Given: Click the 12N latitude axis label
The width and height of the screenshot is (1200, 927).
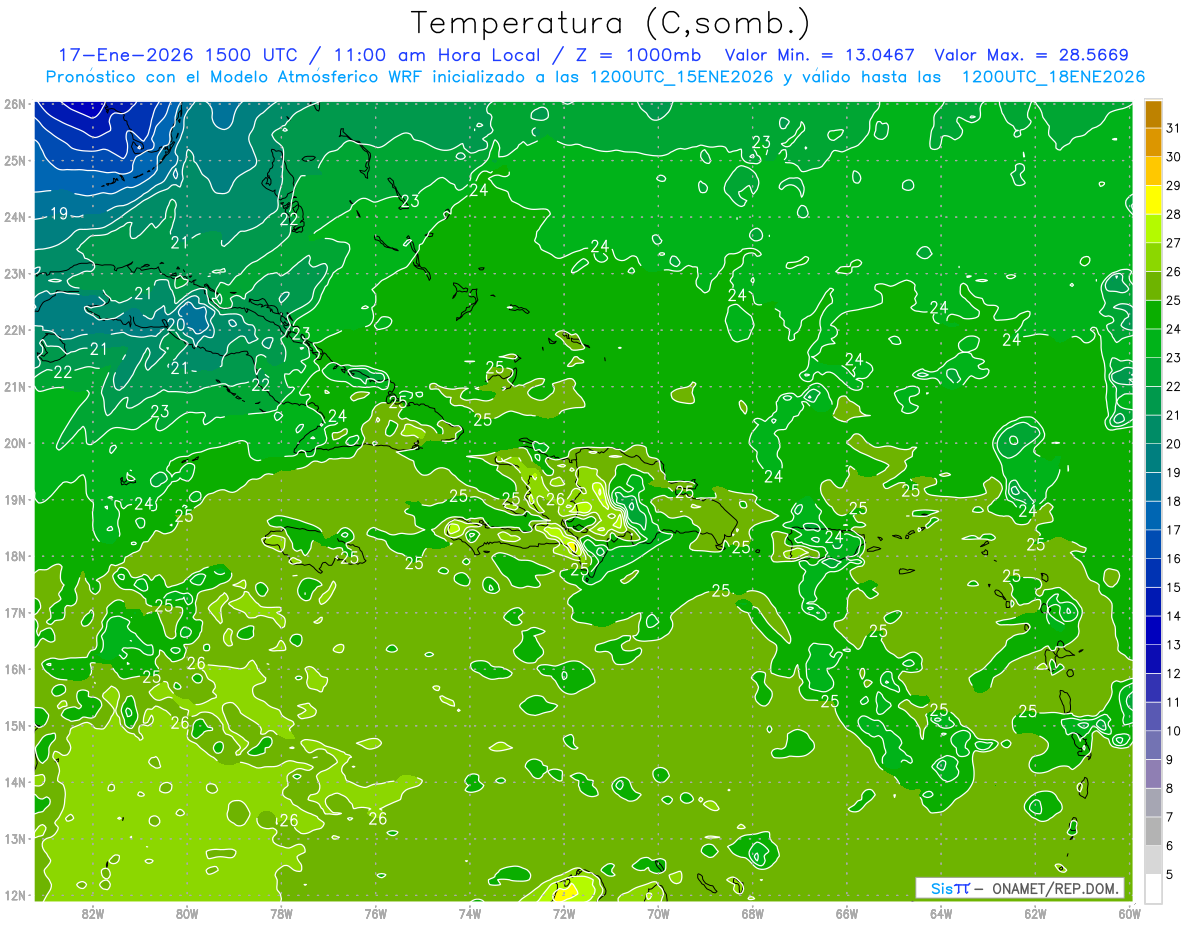Looking at the screenshot, I should click(14, 895).
